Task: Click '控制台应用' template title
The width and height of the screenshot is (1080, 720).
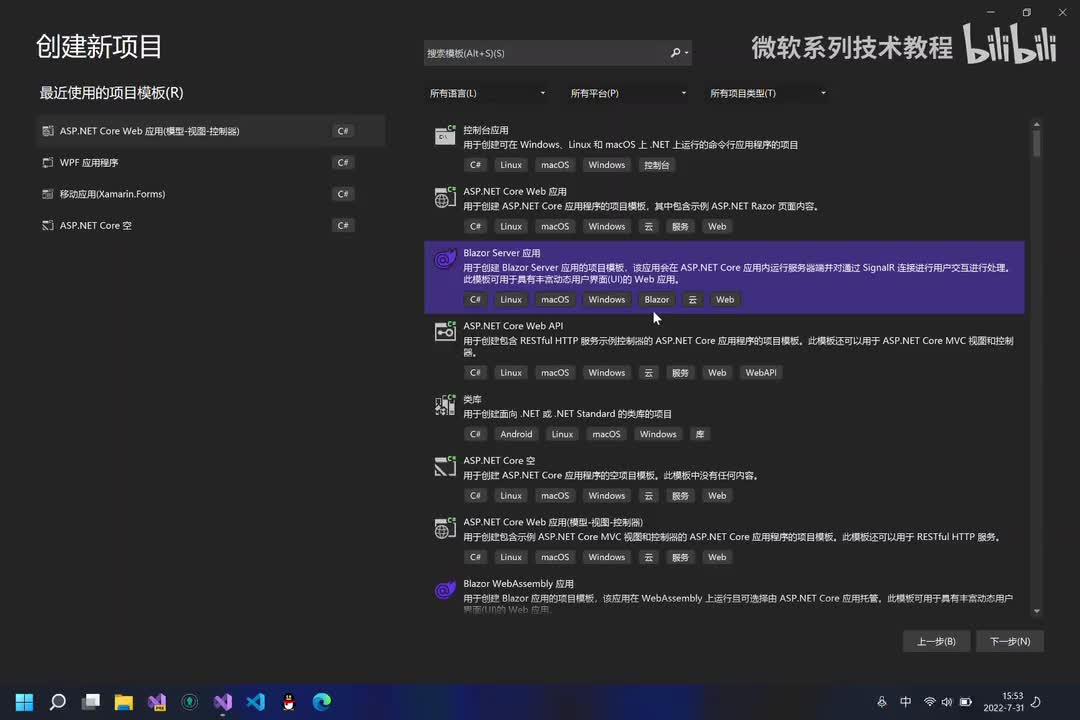Action: tap(486, 130)
